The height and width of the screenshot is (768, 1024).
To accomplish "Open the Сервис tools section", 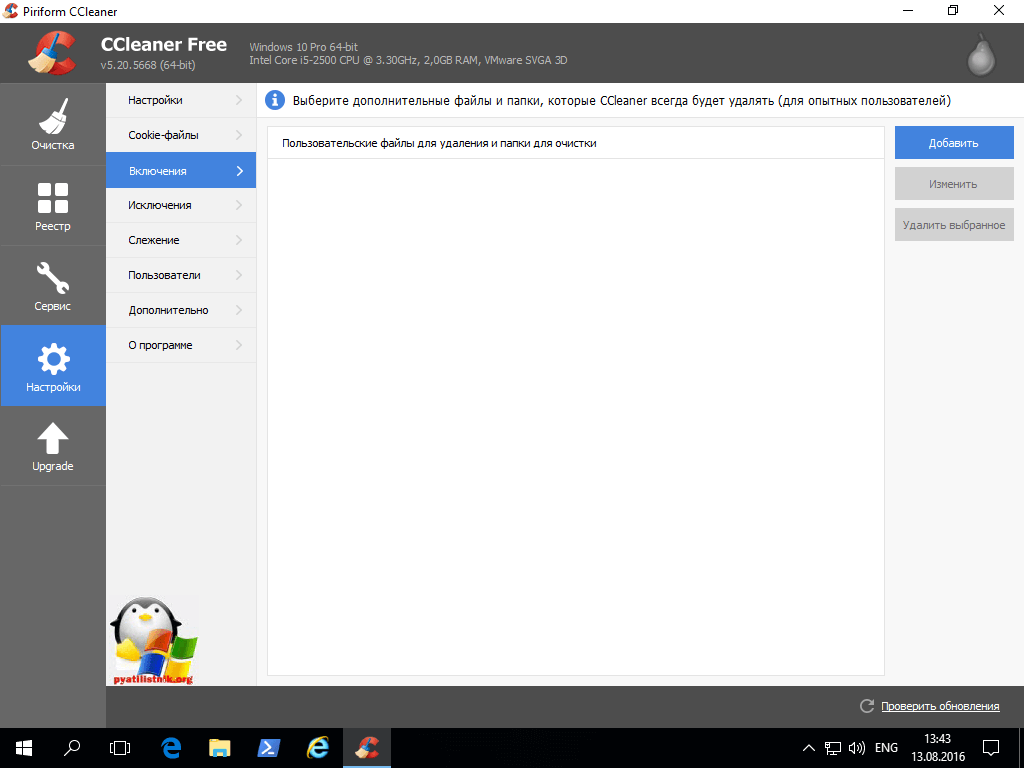I will click(x=52, y=285).
